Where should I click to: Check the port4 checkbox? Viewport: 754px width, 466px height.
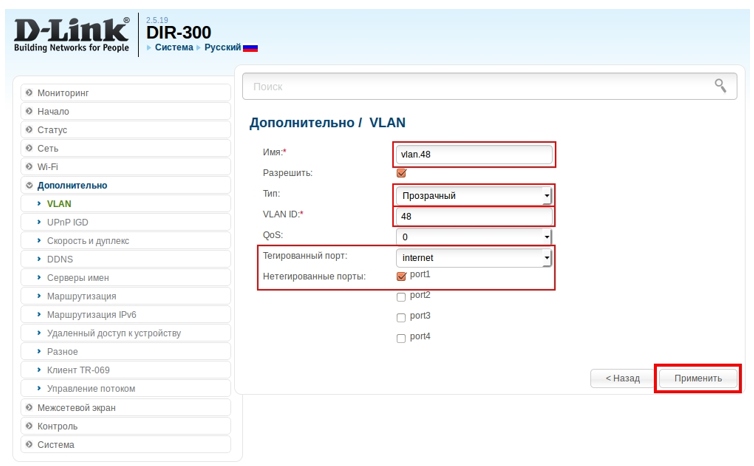(402, 338)
